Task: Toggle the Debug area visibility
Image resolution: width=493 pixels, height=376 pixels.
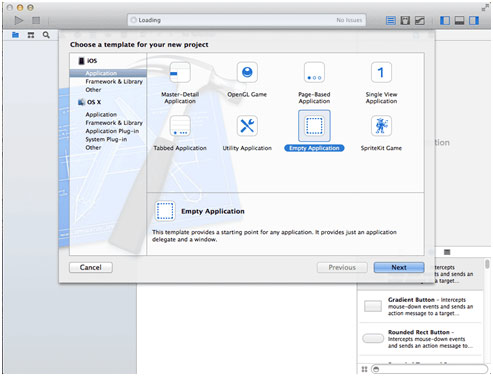Action: pos(459,21)
